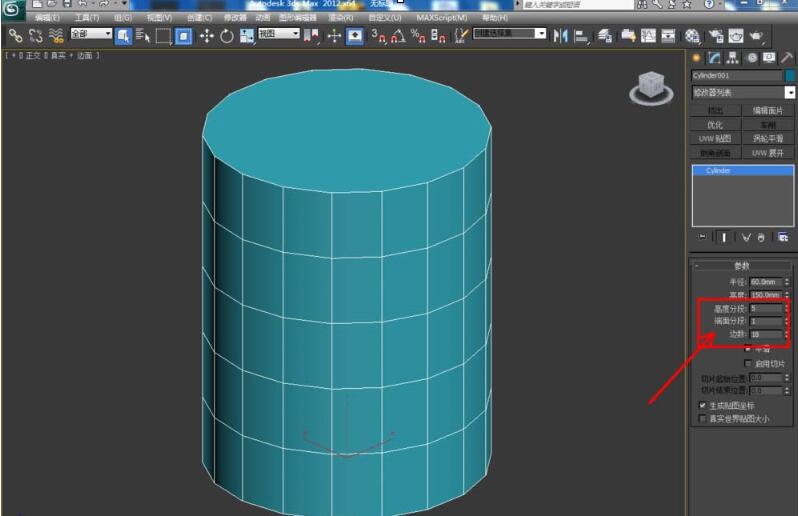798x516 pixels.
Task: Click the Configure Modifier Sets icon
Action: [x=783, y=237]
